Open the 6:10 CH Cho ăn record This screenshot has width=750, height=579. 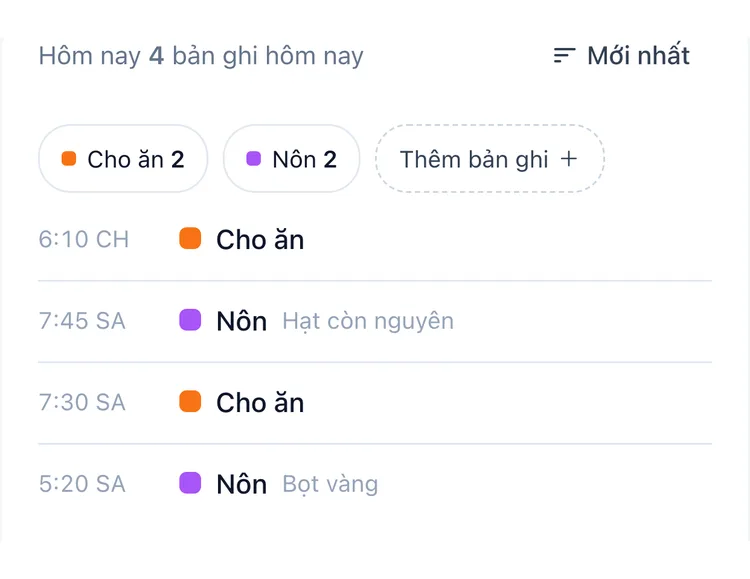pyautogui.click(x=375, y=239)
